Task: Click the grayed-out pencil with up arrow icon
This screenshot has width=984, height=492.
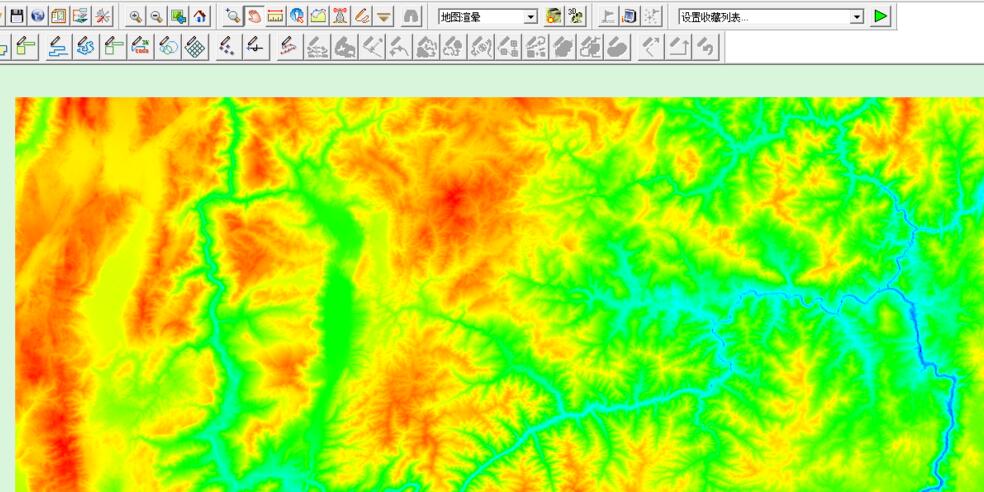Action: tap(678, 47)
